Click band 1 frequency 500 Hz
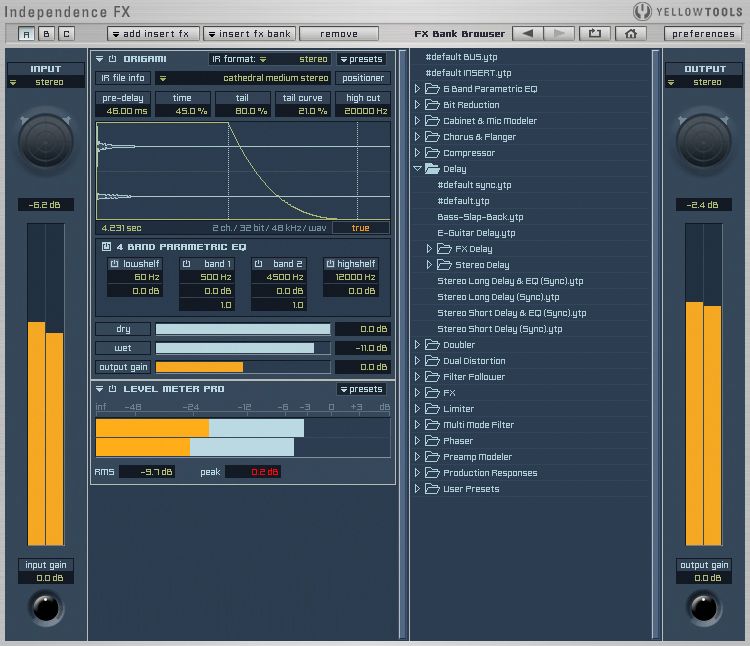750x646 pixels. coord(207,277)
